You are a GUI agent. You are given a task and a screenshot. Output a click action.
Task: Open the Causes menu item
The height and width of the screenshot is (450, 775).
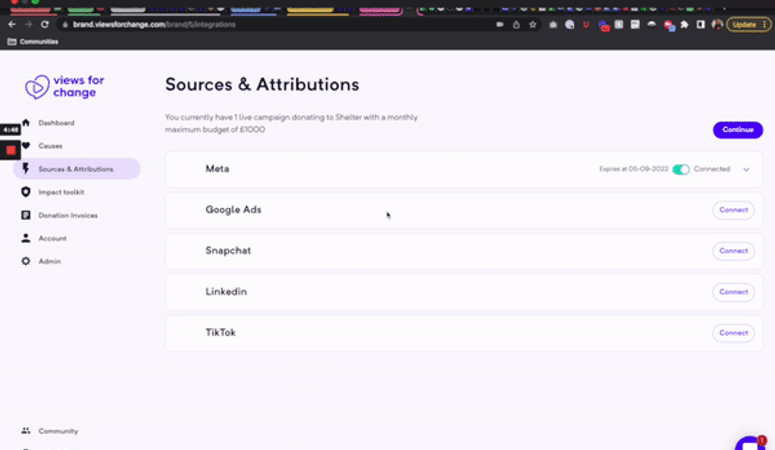click(50, 146)
